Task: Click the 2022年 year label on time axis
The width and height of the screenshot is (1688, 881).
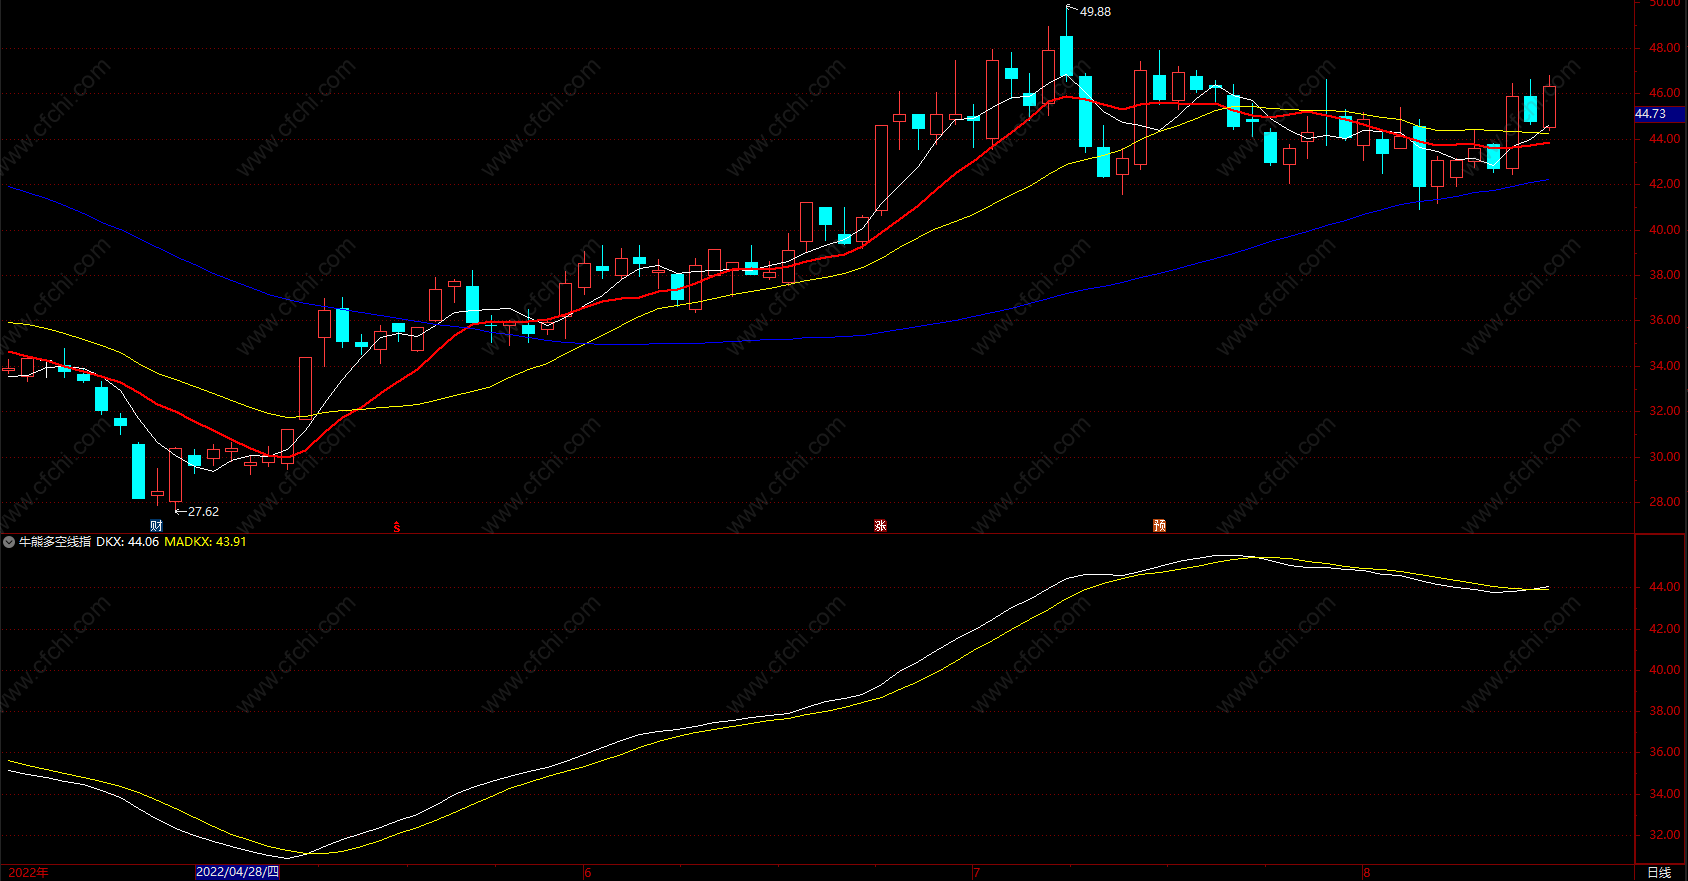Action: (28, 872)
